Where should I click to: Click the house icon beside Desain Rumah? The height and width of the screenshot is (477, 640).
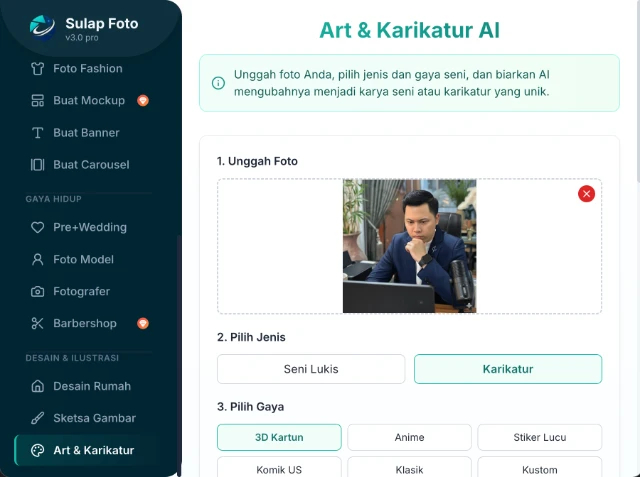click(x=38, y=387)
